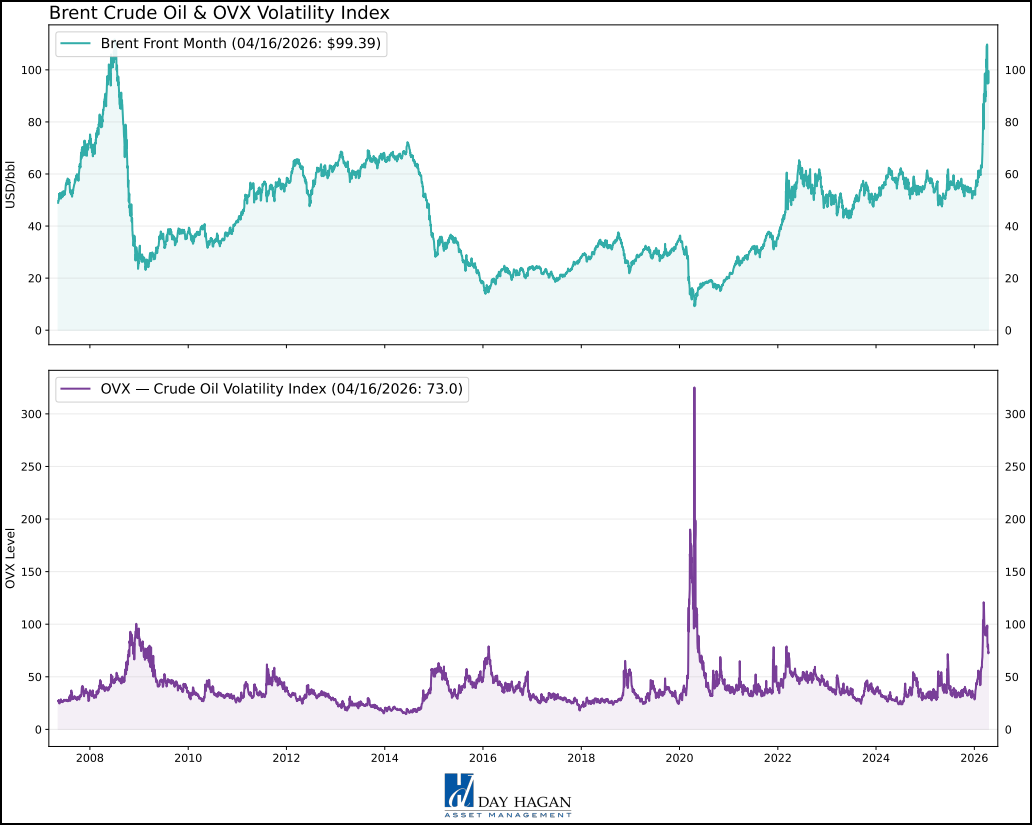Click the 2016 Brent price trough
This screenshot has height=825, width=1032.
[486, 292]
